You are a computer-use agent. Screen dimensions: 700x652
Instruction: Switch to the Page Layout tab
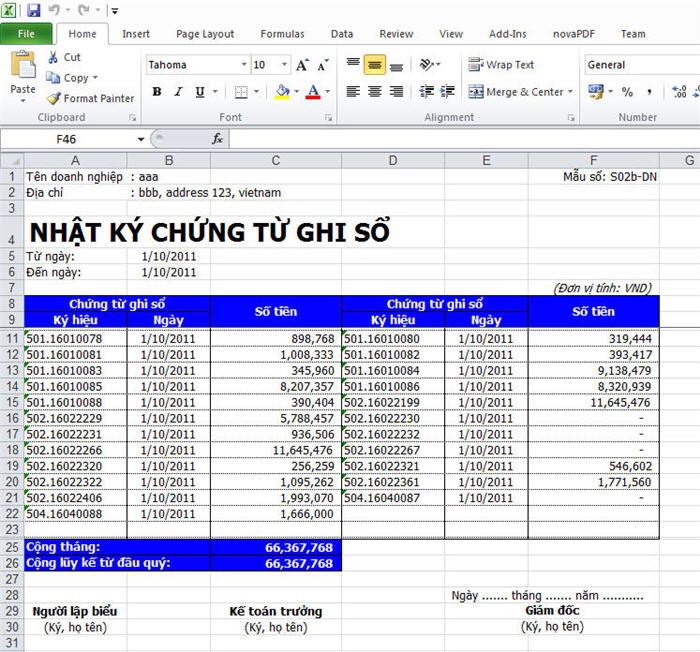pyautogui.click(x=204, y=34)
